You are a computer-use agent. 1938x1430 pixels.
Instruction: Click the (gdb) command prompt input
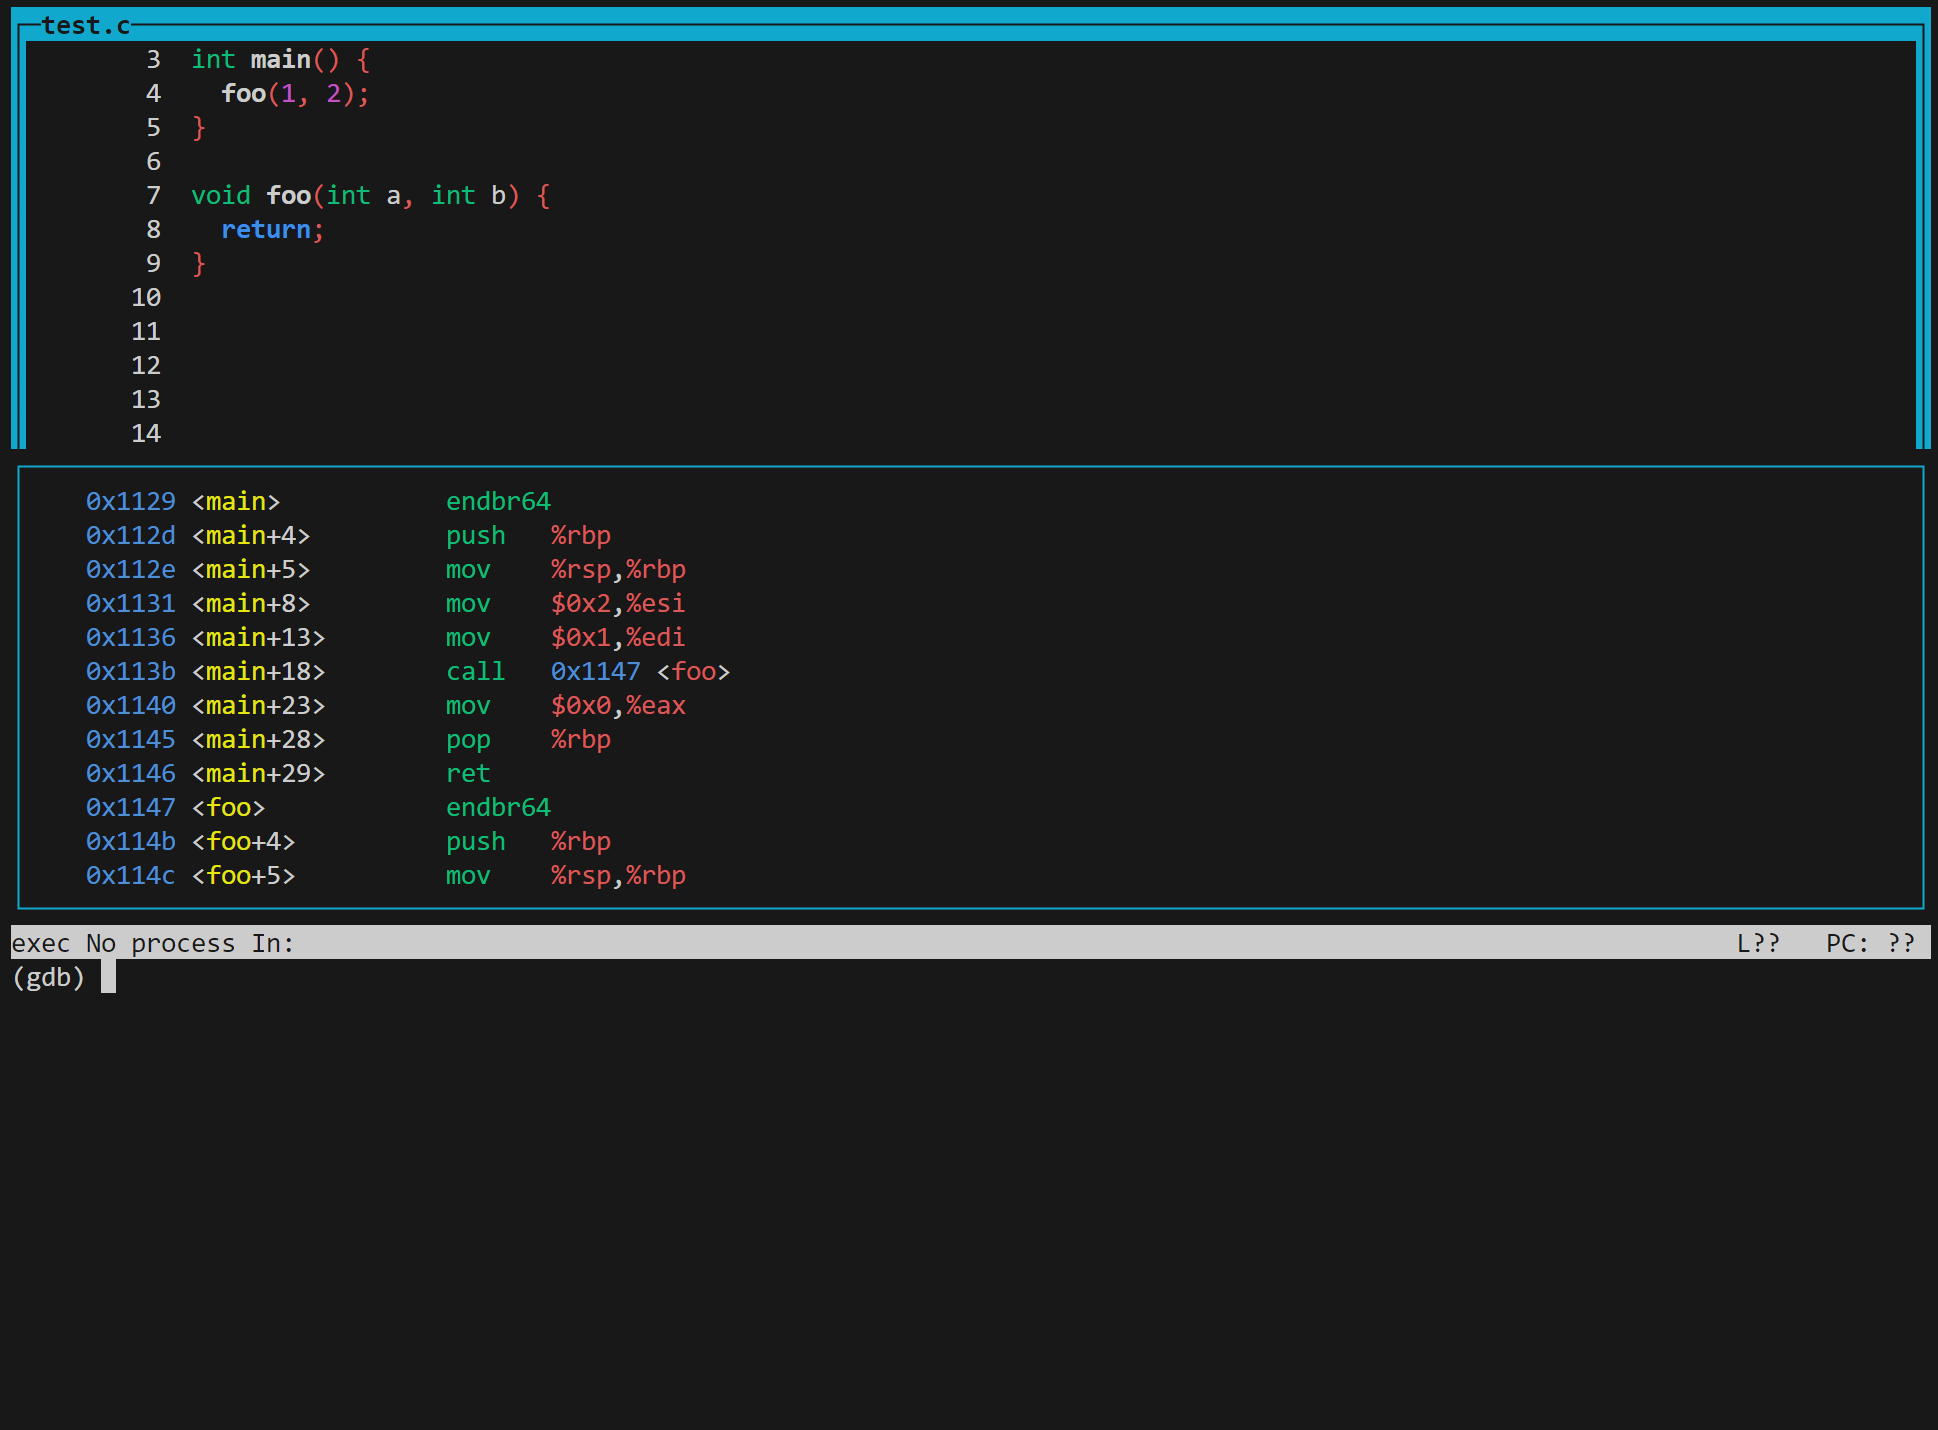click(108, 977)
